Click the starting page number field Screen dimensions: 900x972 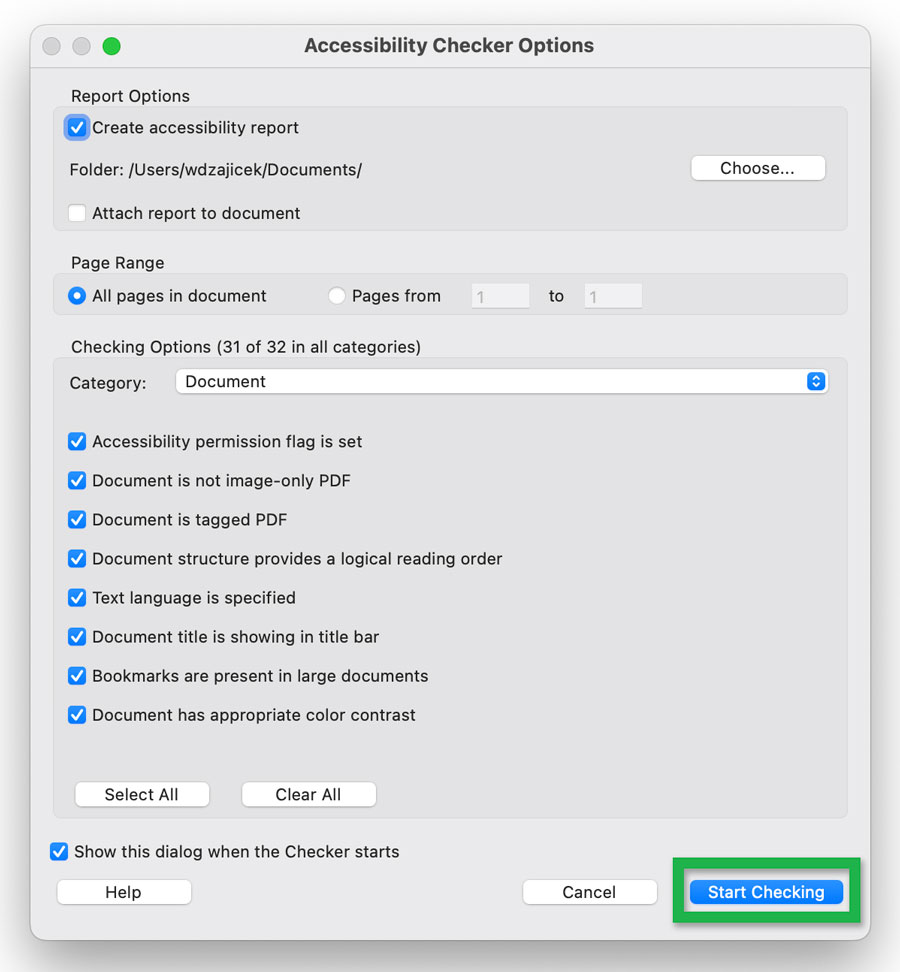click(500, 295)
